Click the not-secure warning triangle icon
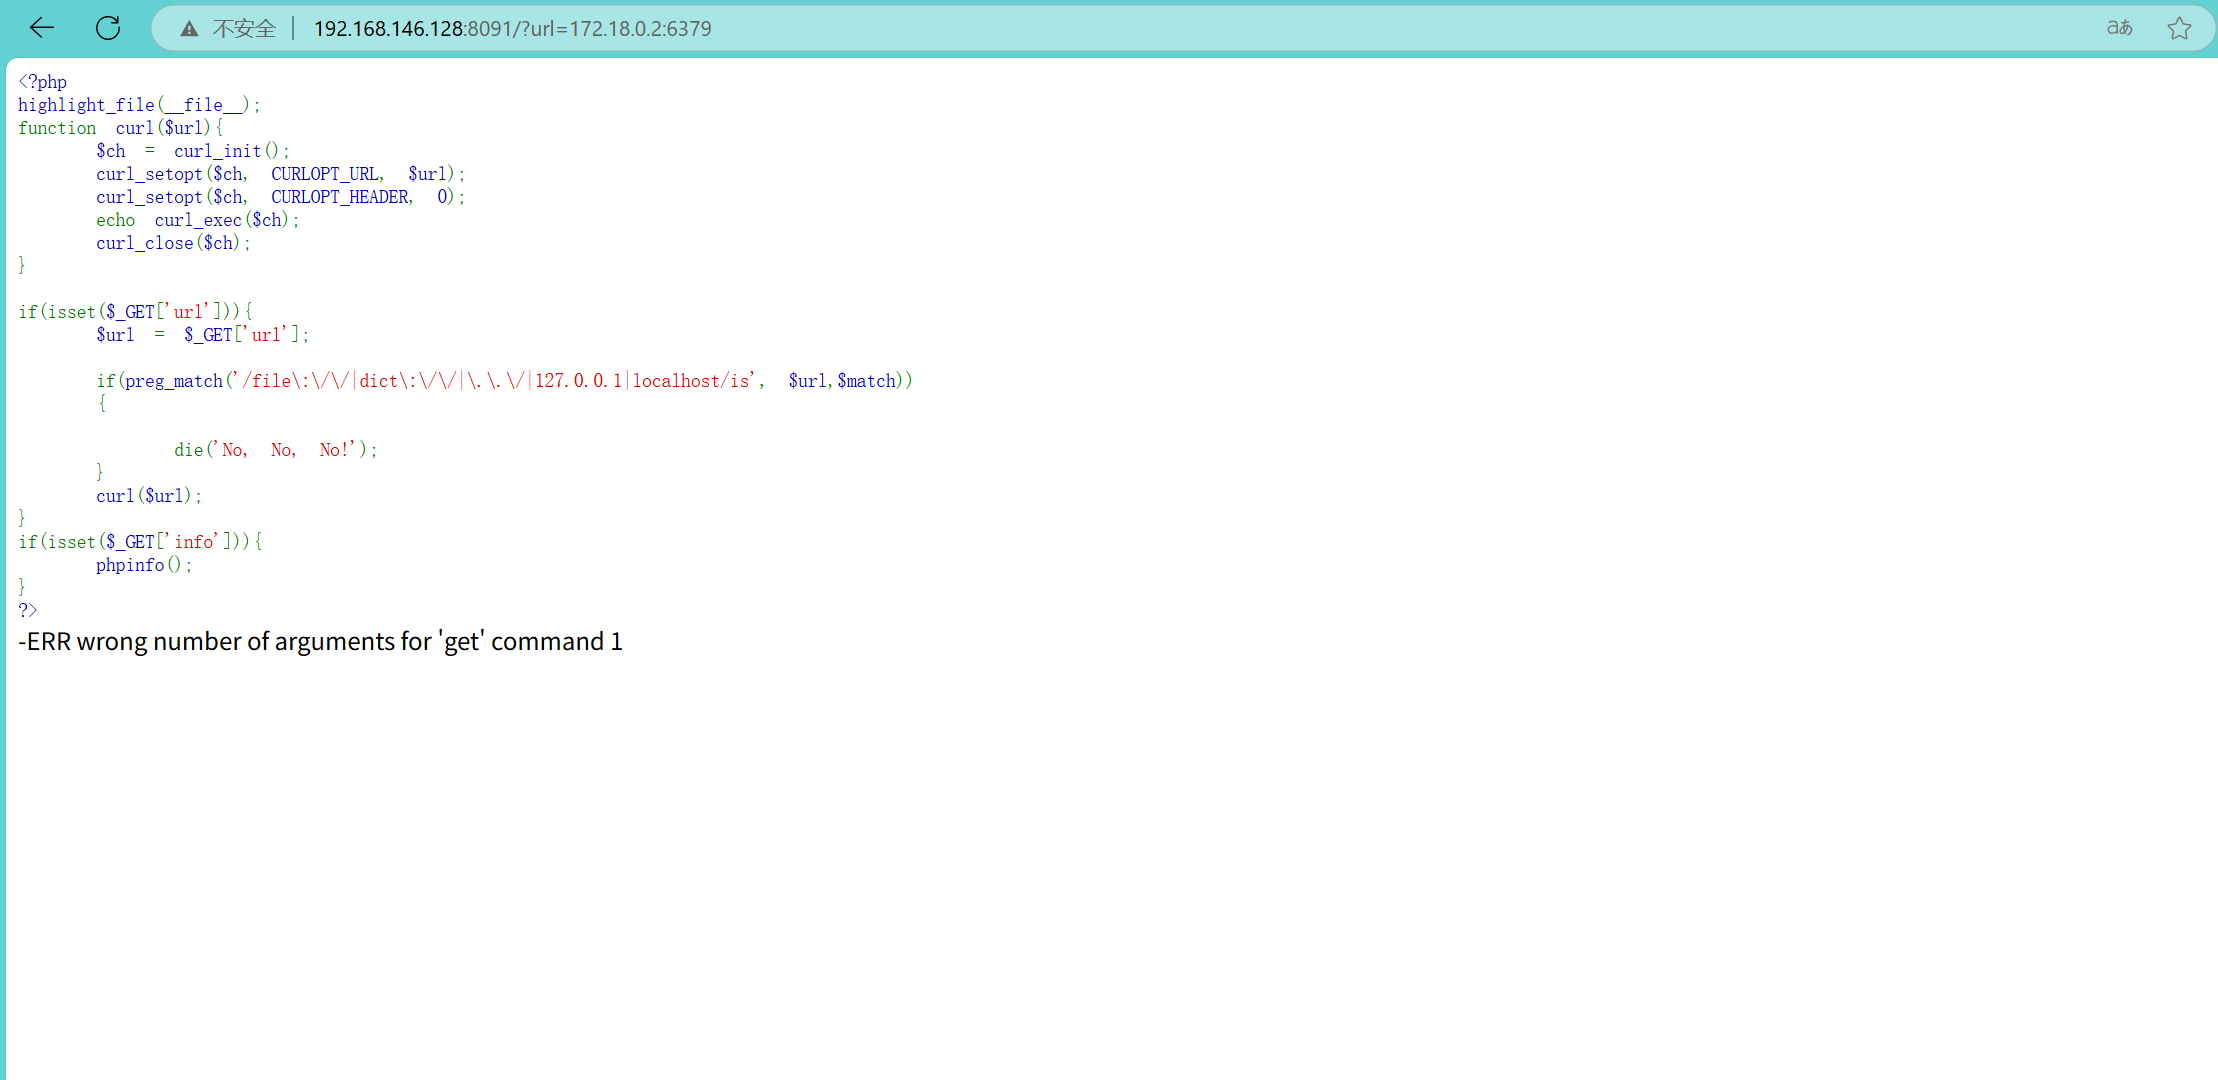The height and width of the screenshot is (1080, 2218). coord(189,29)
